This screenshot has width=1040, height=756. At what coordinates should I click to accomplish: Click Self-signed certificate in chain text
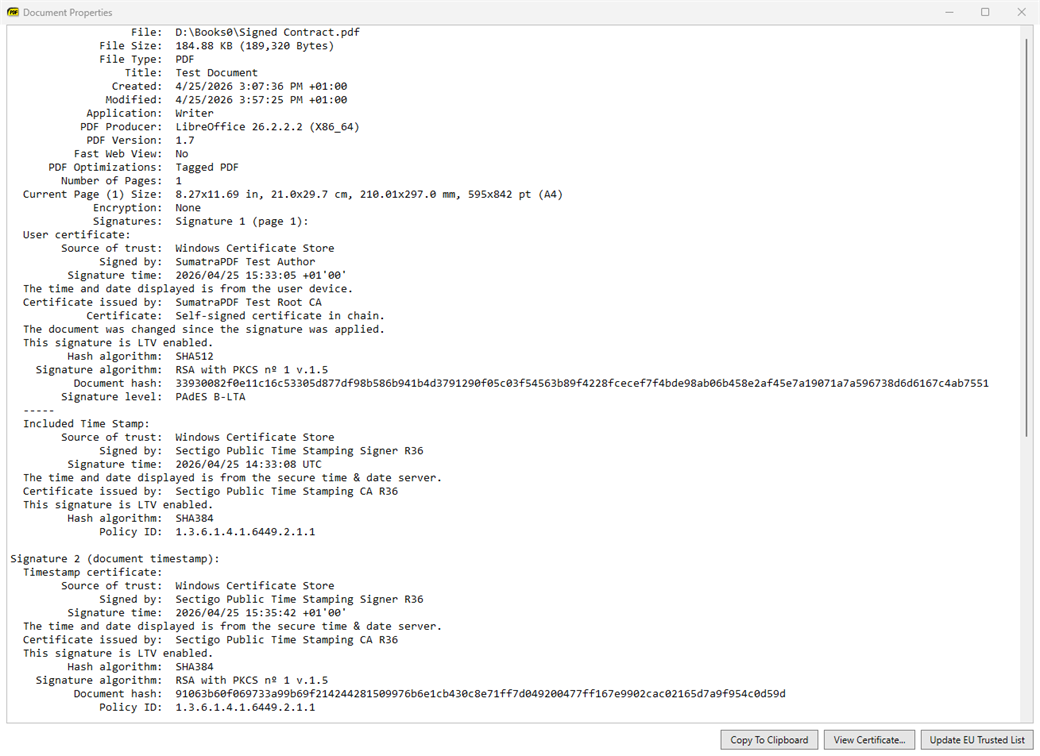280,316
